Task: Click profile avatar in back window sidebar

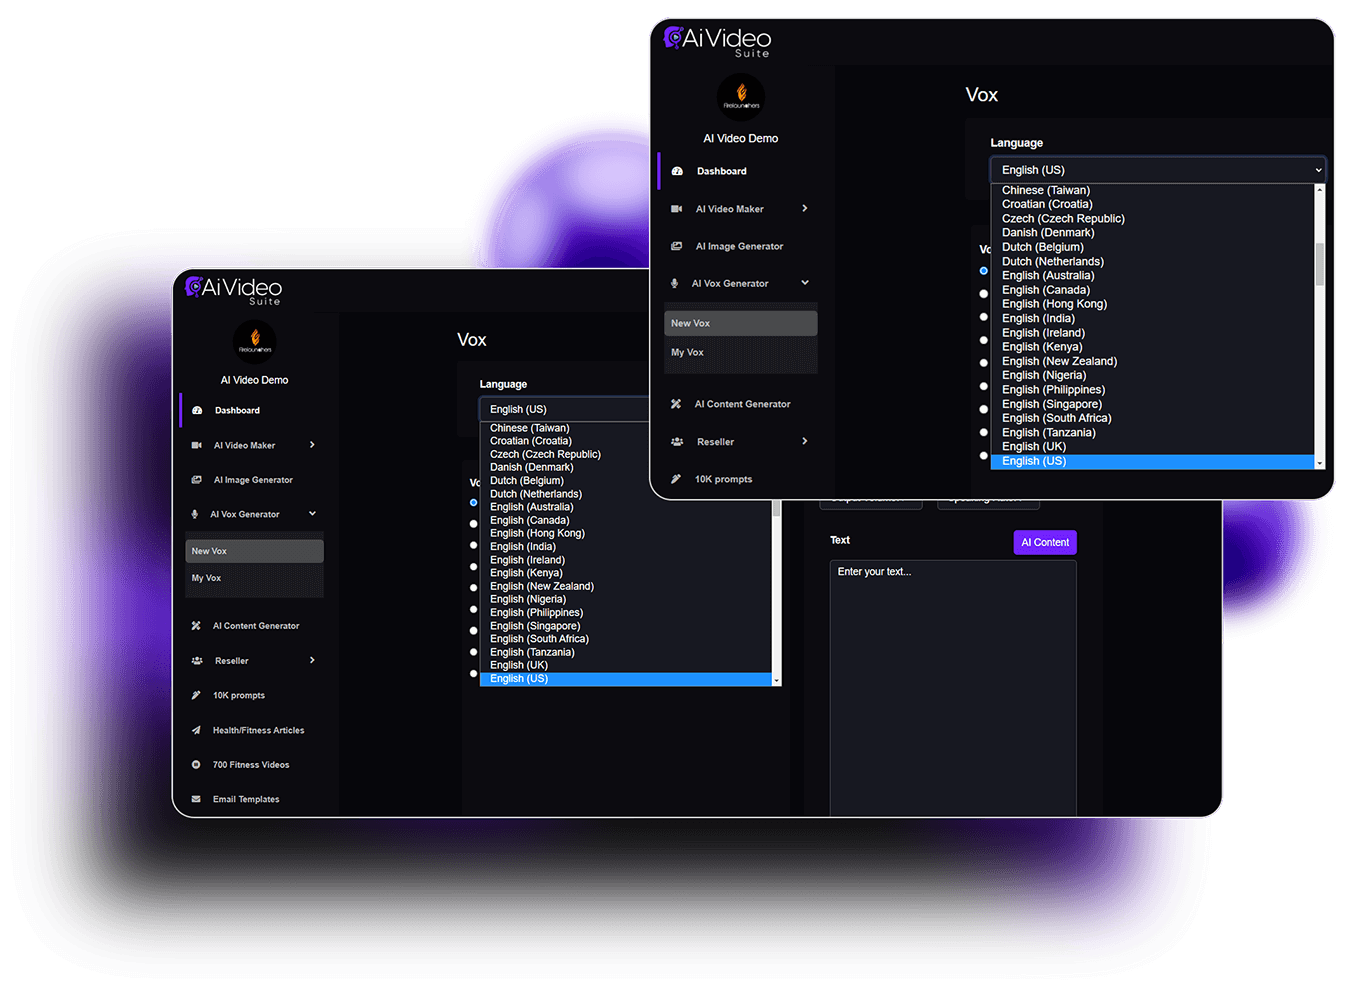Action: tap(255, 341)
